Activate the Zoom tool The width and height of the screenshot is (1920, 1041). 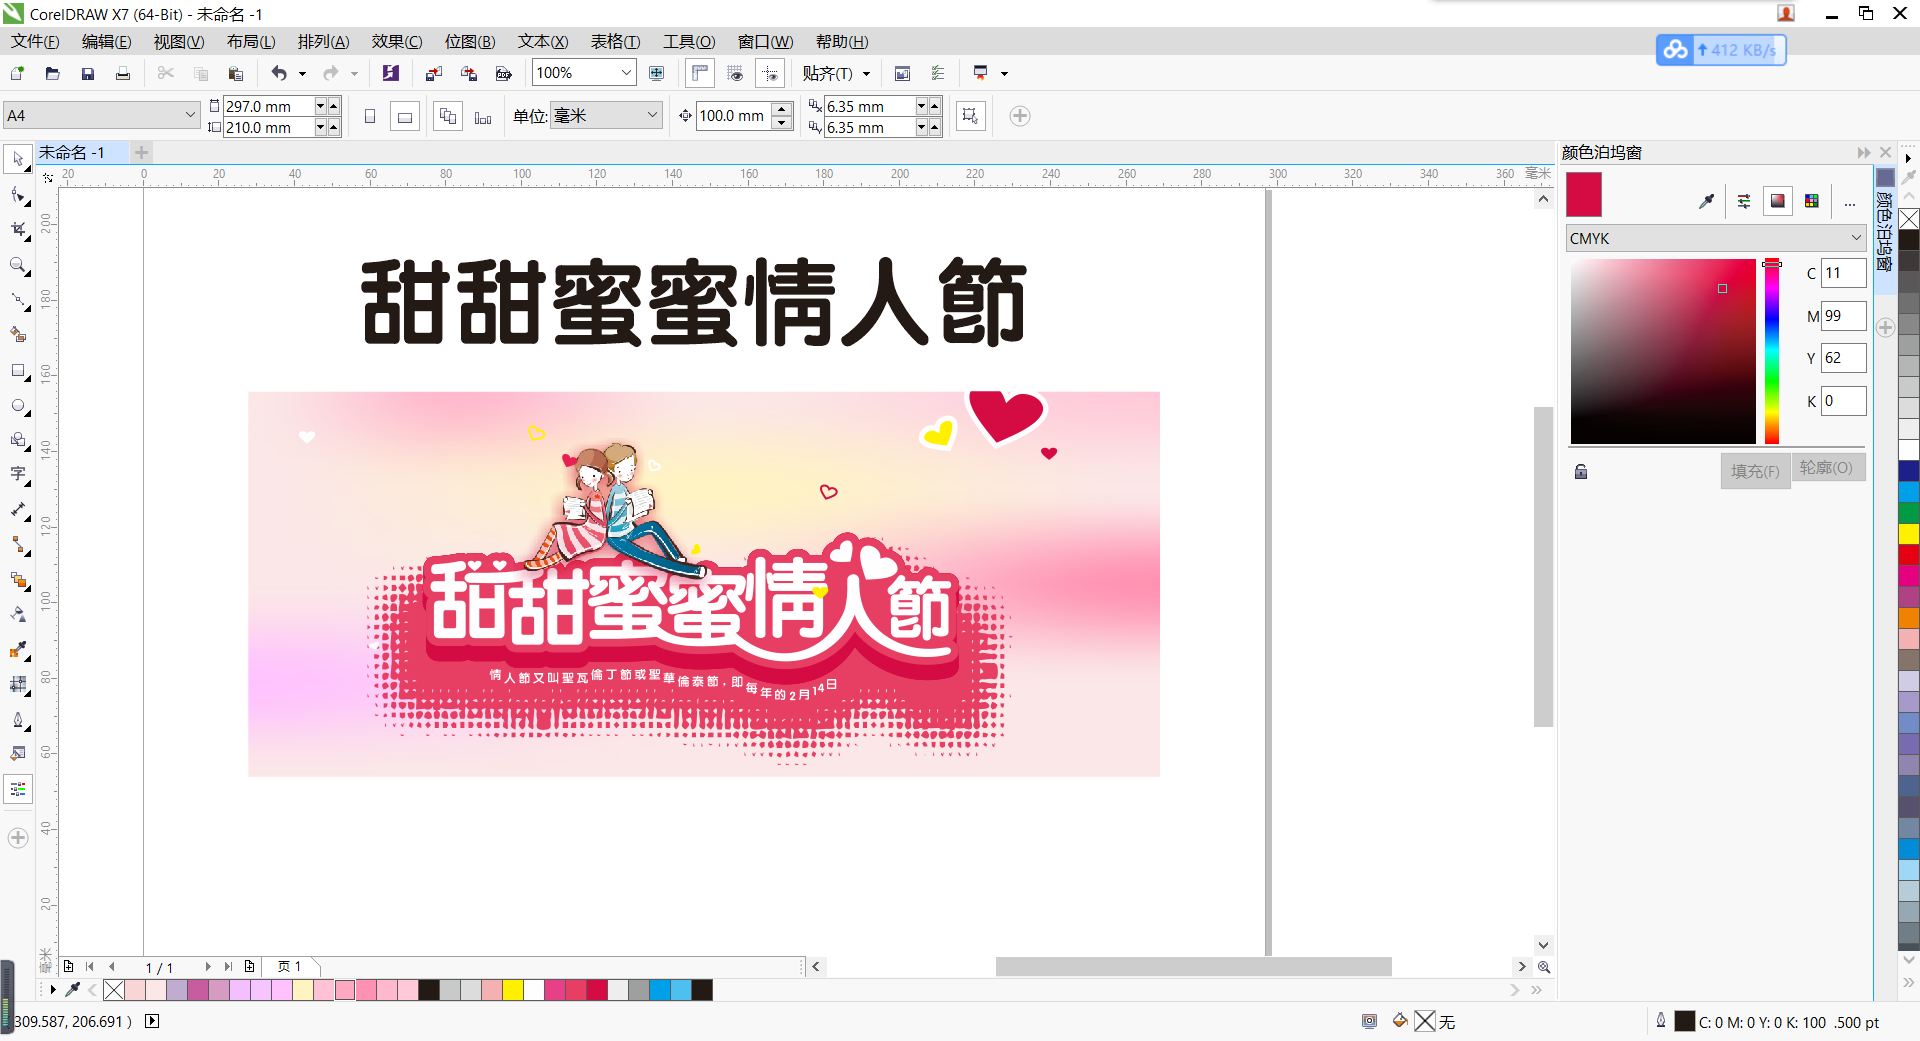(17, 266)
